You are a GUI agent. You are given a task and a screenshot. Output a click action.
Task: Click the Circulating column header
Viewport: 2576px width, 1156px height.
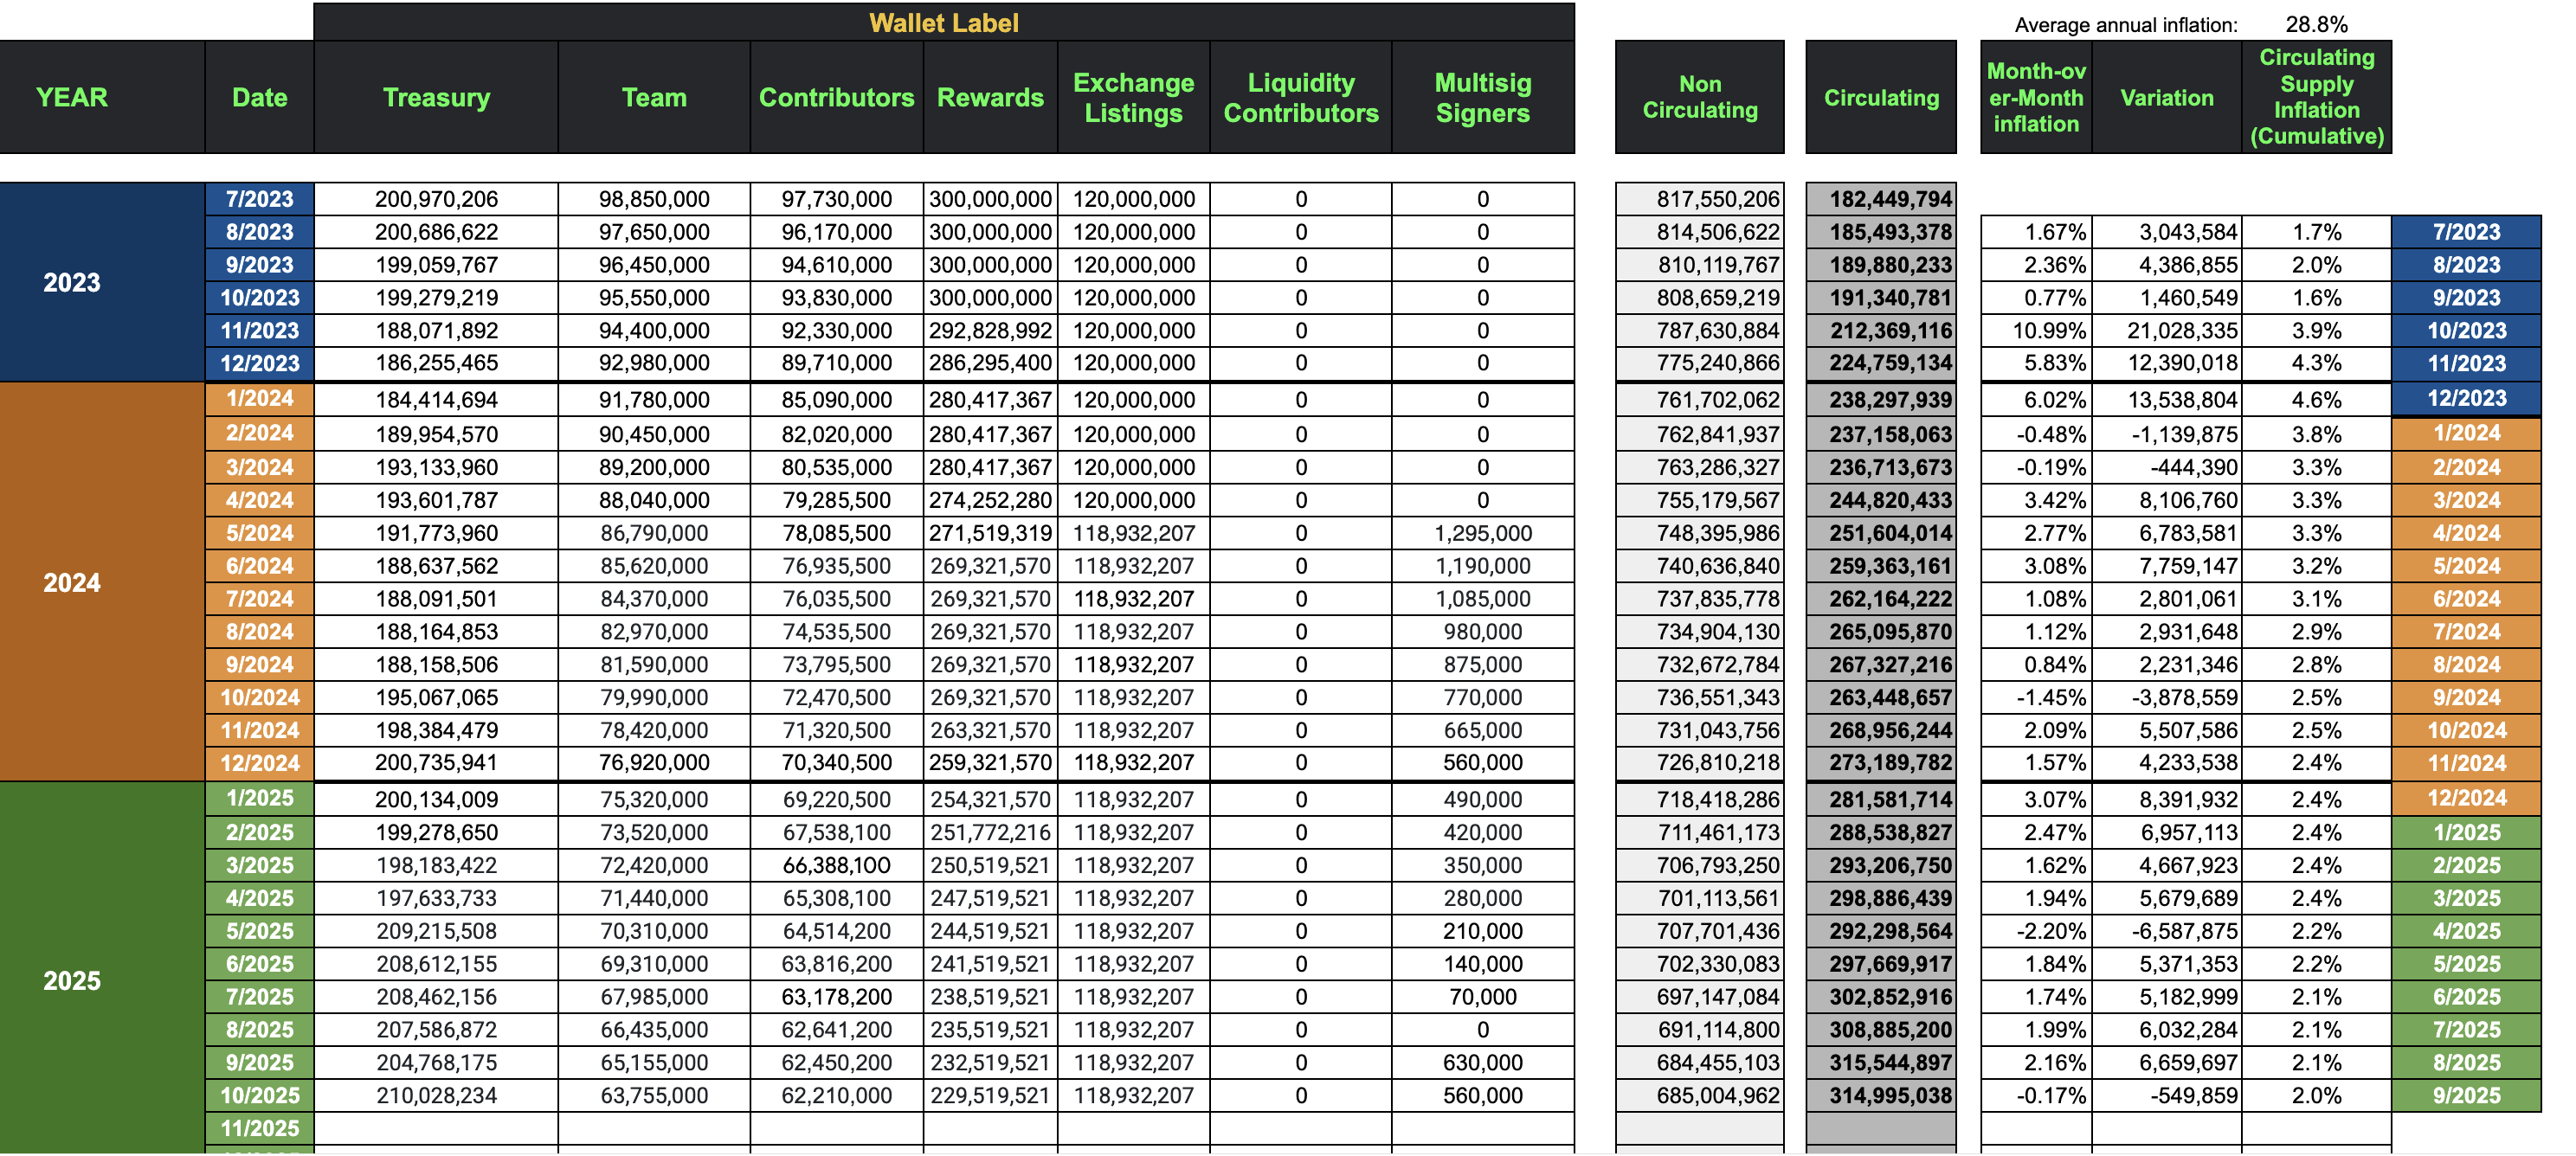1881,97
